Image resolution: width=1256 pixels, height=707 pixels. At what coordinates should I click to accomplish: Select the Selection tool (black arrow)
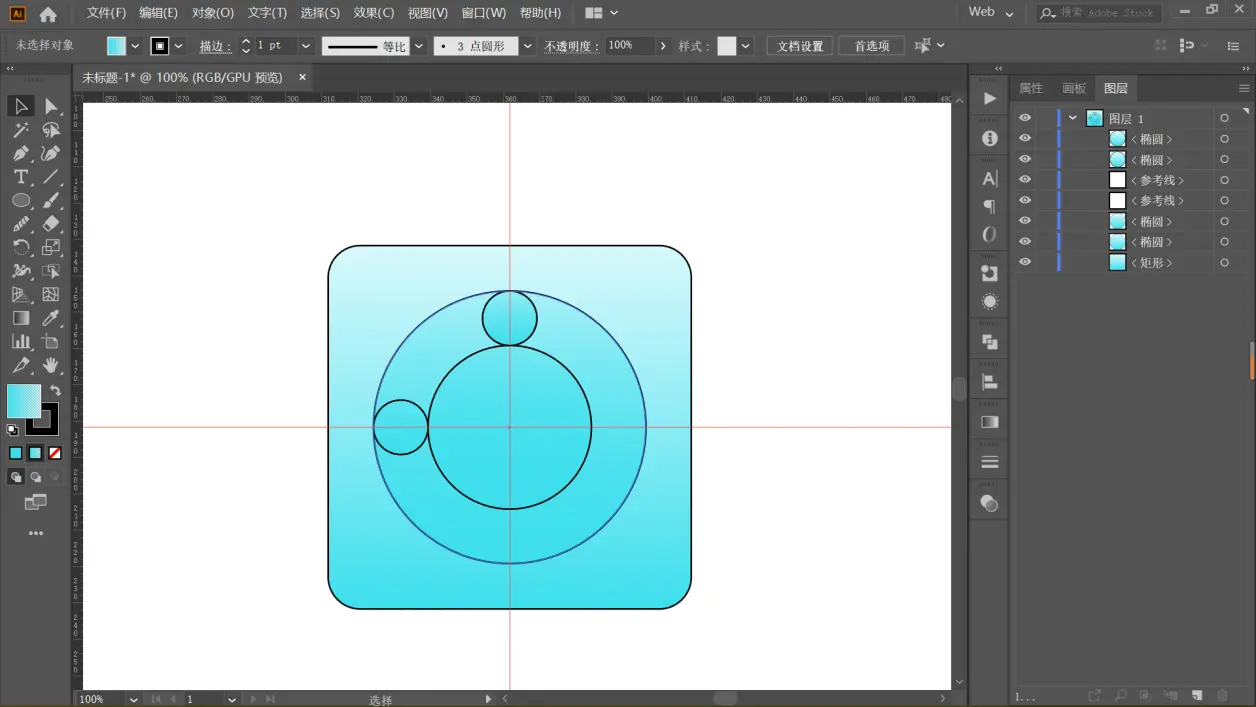tap(21, 106)
